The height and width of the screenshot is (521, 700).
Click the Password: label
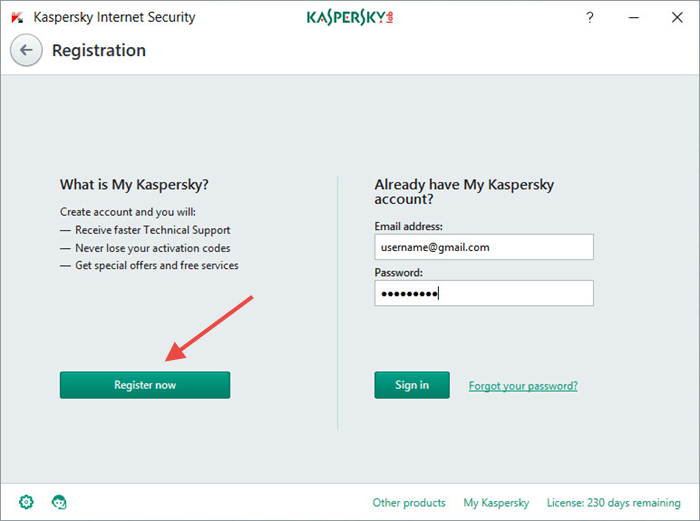(398, 272)
